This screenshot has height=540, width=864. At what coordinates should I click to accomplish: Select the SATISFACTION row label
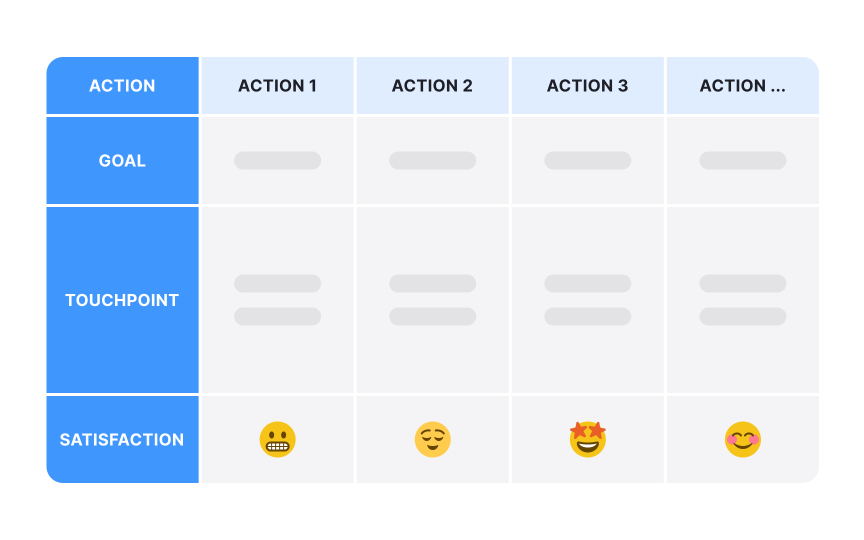122,439
